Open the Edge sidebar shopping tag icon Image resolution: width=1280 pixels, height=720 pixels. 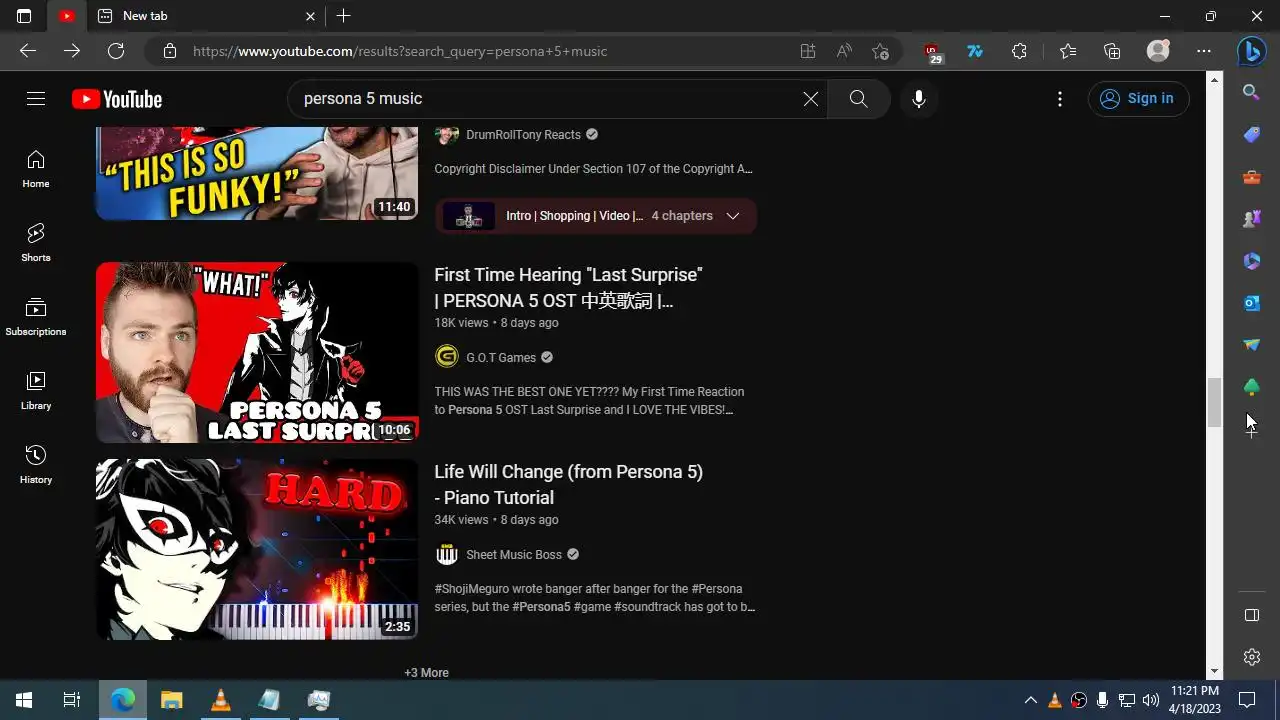coord(1251,135)
